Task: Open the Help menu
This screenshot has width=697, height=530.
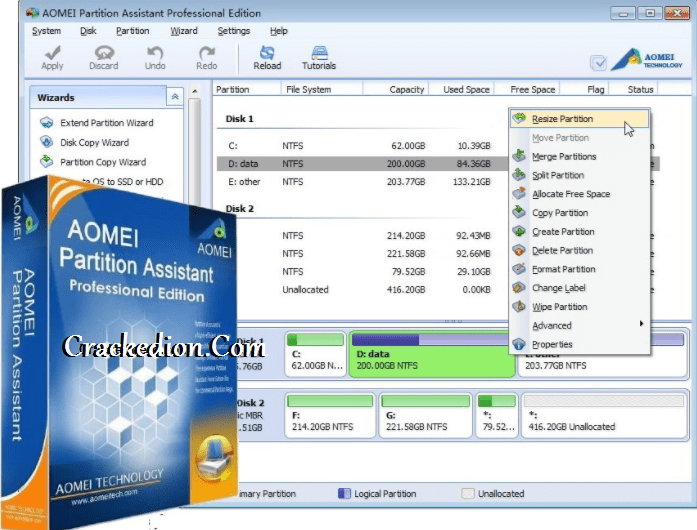Action: (279, 31)
